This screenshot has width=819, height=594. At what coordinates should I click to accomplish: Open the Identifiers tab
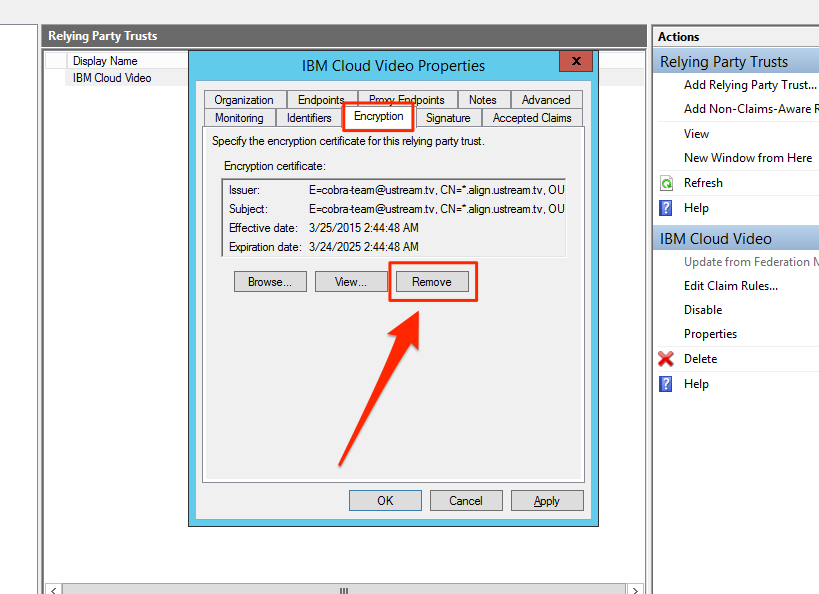click(309, 118)
